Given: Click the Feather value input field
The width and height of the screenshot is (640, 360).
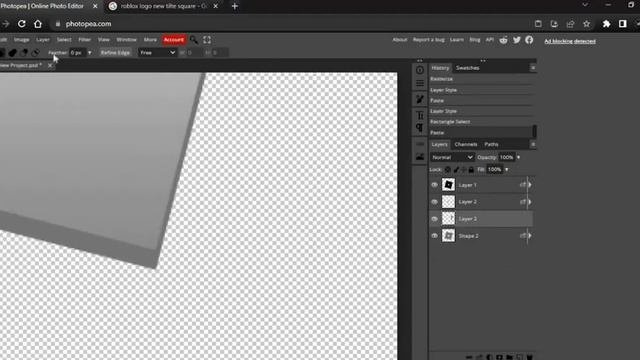Looking at the screenshot, I should pyautogui.click(x=77, y=53).
